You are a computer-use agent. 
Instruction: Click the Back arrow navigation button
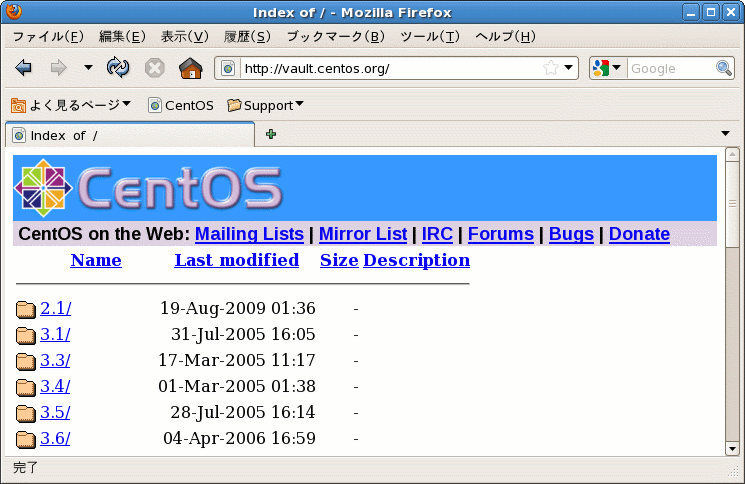24,68
